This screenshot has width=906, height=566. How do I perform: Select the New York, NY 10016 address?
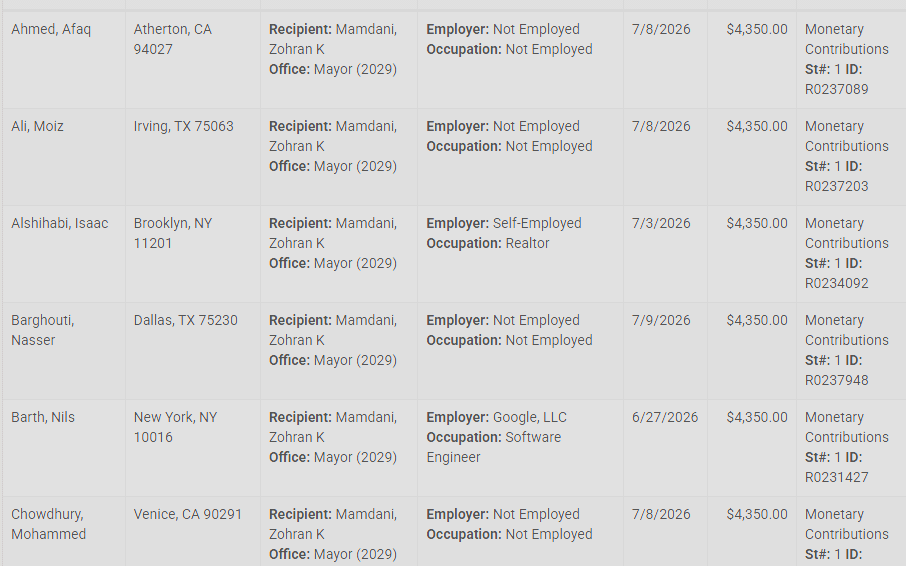coord(175,427)
